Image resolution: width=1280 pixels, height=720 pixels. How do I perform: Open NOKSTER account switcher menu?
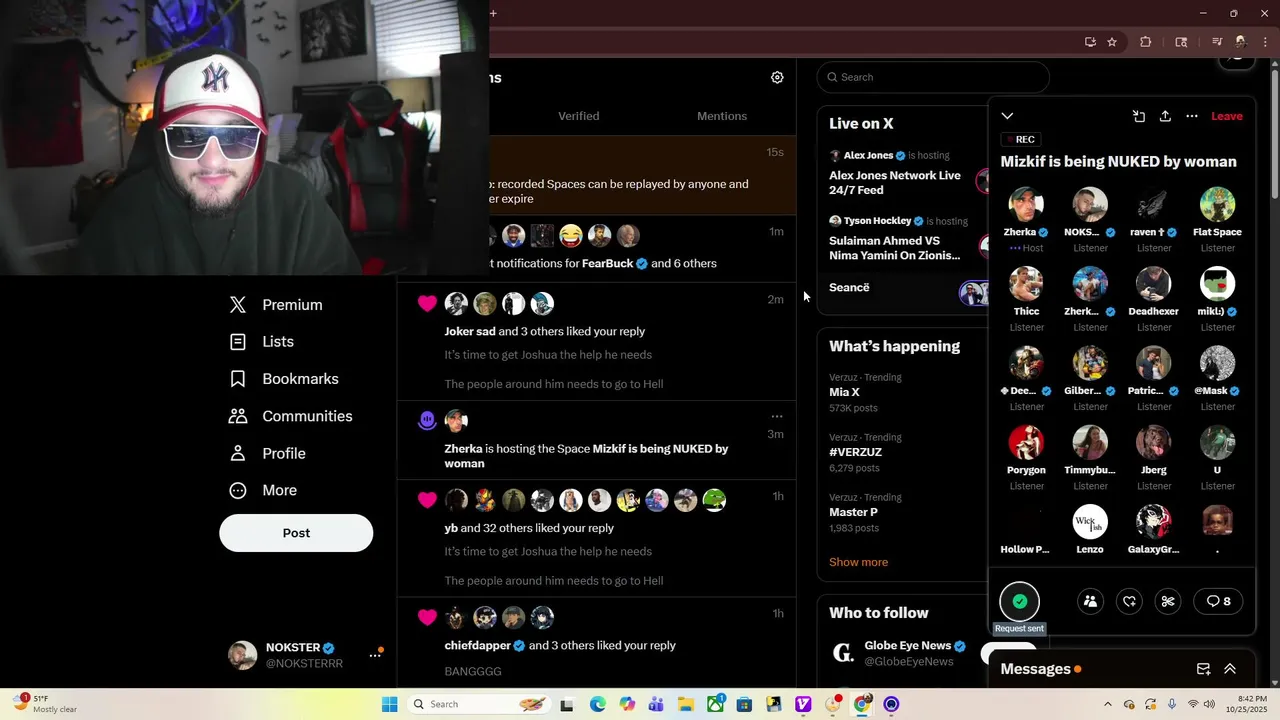tap(304, 655)
